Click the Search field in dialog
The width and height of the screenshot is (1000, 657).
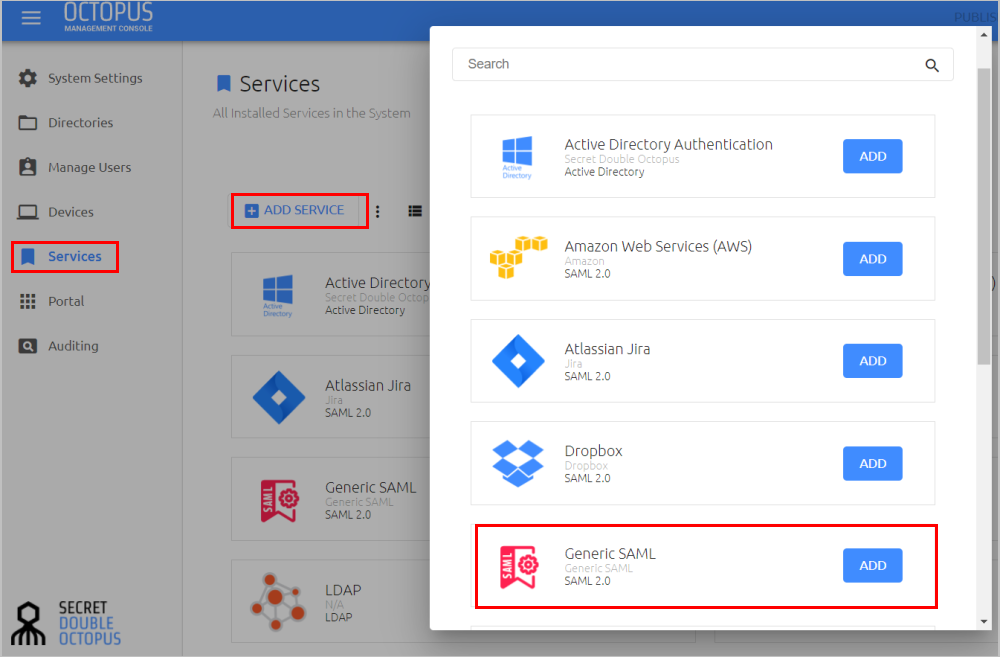703,64
